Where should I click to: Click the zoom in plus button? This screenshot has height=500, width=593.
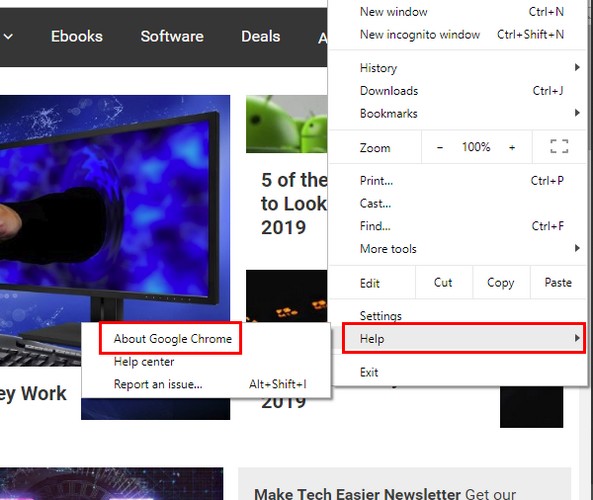(512, 147)
